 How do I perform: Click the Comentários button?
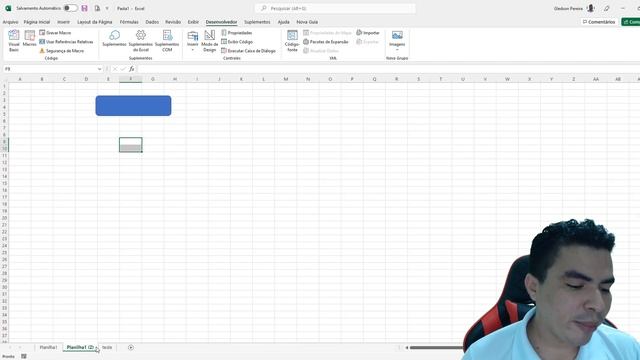(x=599, y=22)
